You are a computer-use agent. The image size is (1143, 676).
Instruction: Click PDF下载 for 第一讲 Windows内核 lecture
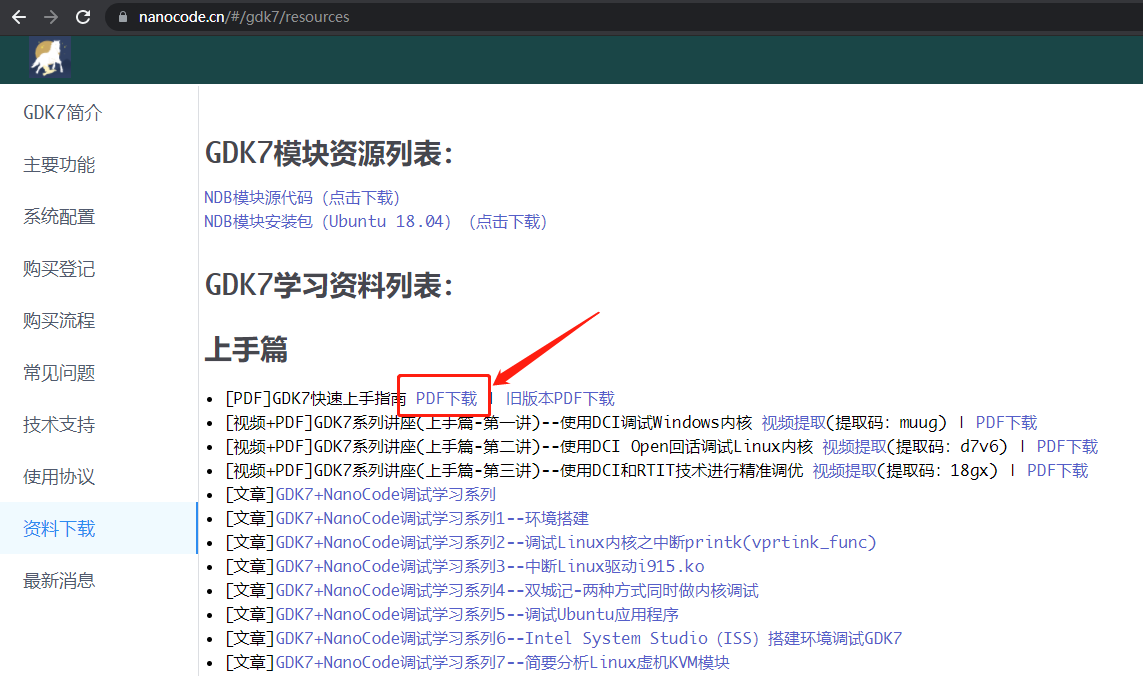click(1006, 423)
